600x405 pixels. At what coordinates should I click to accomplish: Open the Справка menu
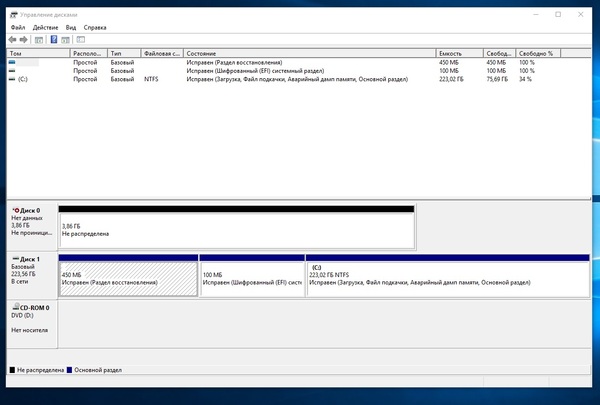point(95,27)
